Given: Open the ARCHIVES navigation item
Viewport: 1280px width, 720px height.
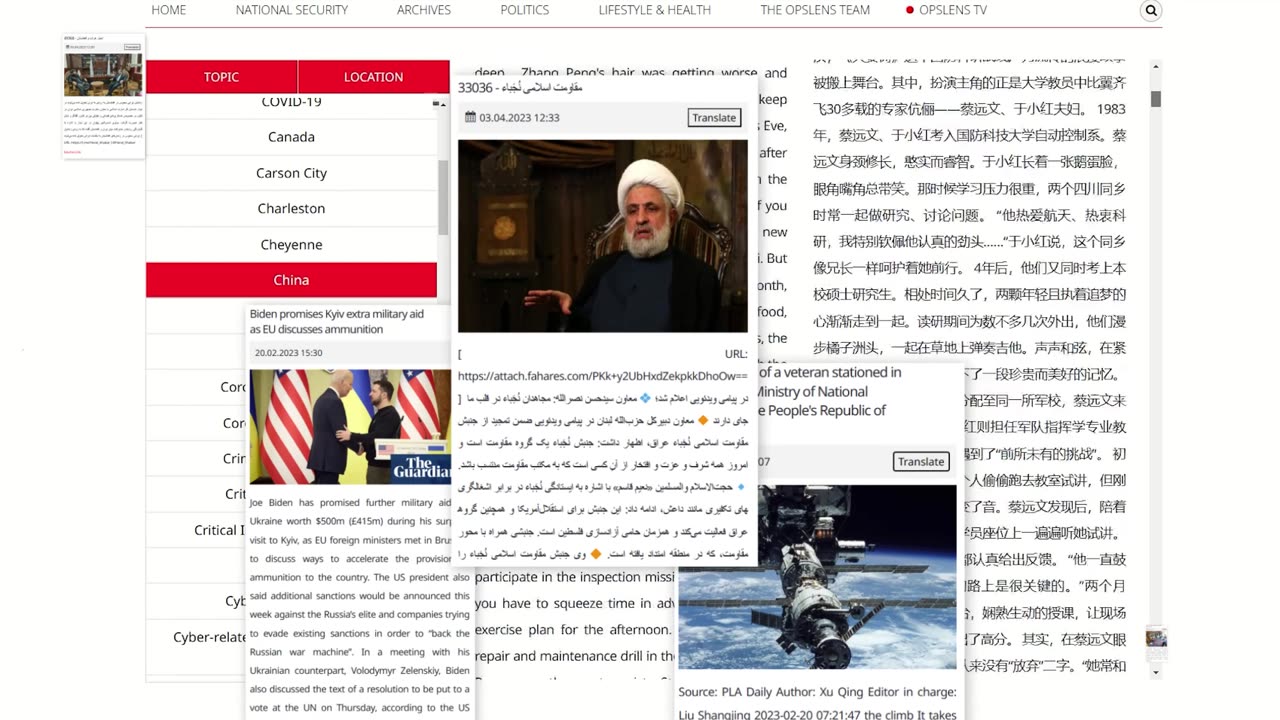Looking at the screenshot, I should 424,10.
